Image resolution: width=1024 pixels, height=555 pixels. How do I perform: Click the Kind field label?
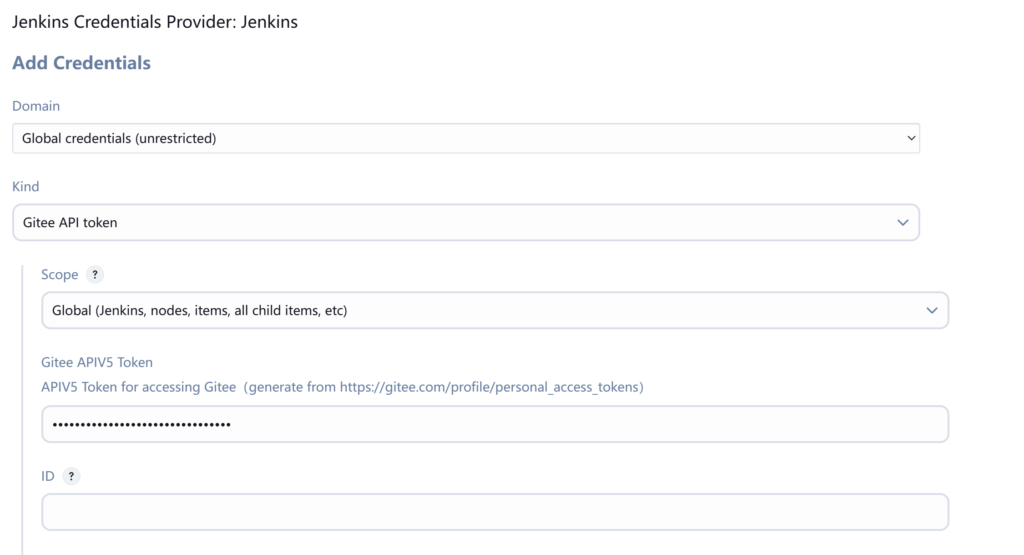click(26, 187)
